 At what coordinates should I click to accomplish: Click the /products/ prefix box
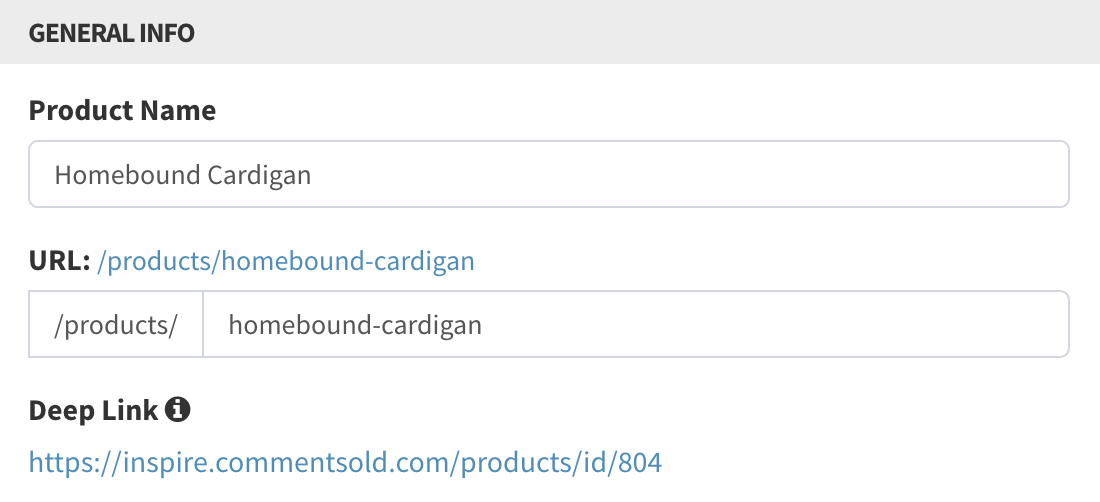[x=116, y=324]
